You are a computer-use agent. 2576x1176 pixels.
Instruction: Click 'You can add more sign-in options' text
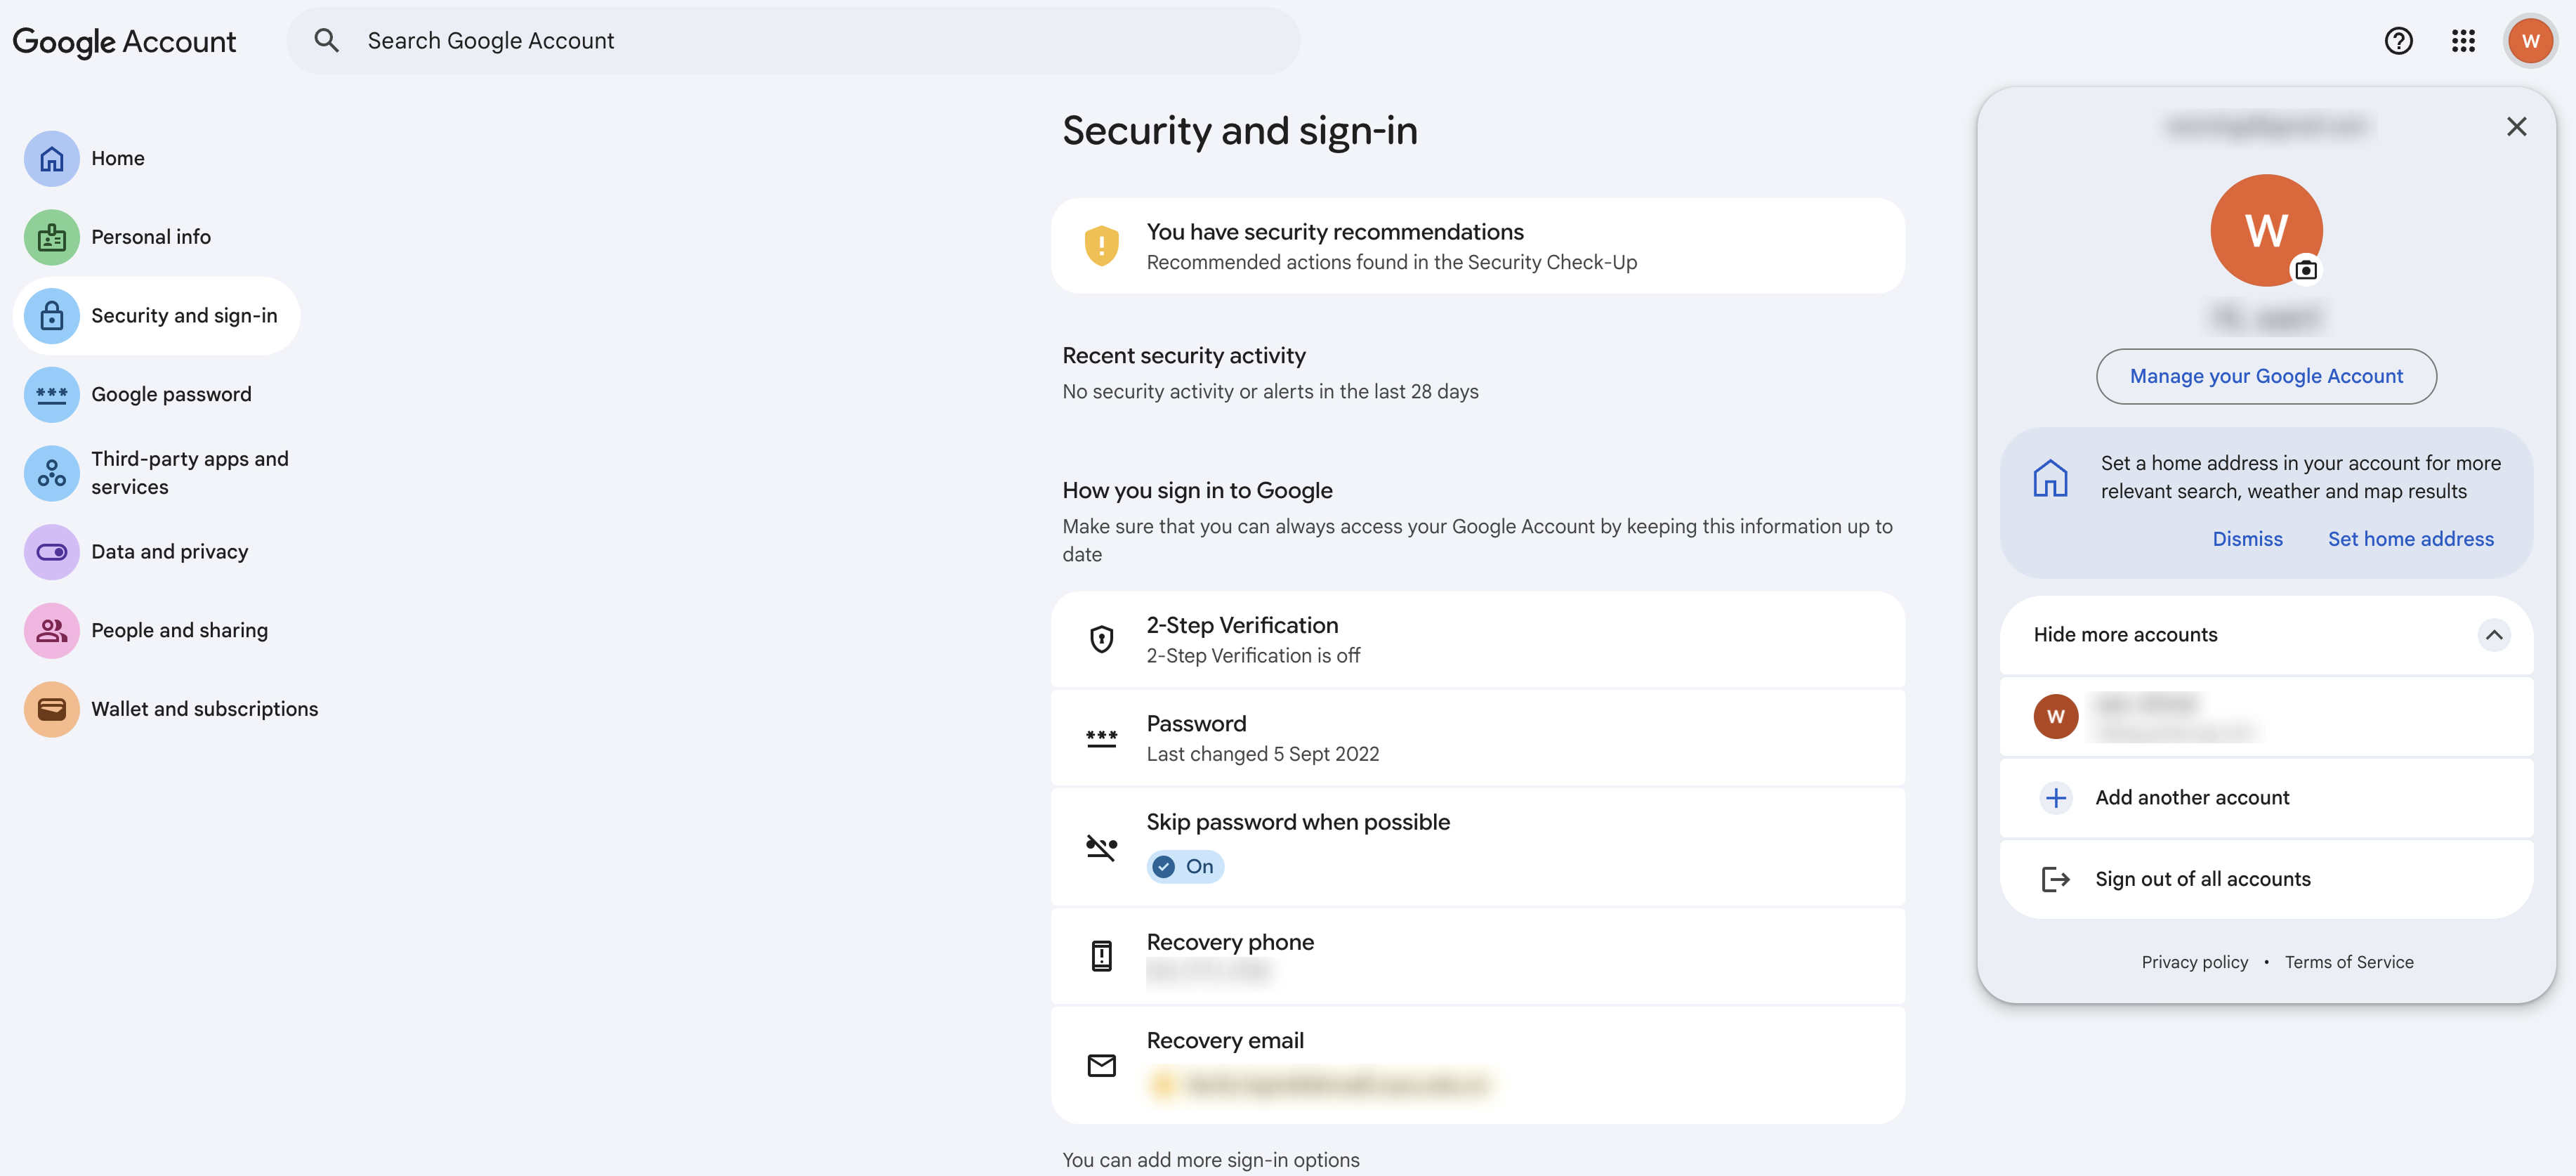[1210, 1160]
